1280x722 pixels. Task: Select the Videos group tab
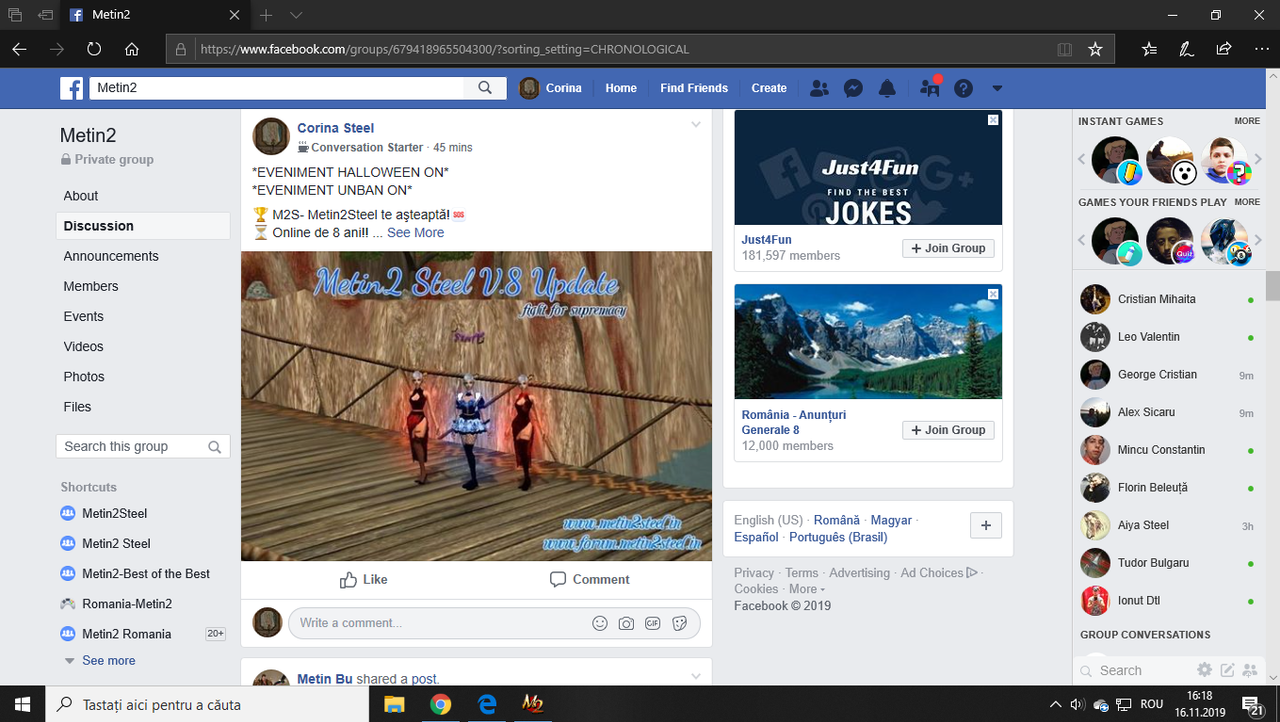[x=143, y=346]
